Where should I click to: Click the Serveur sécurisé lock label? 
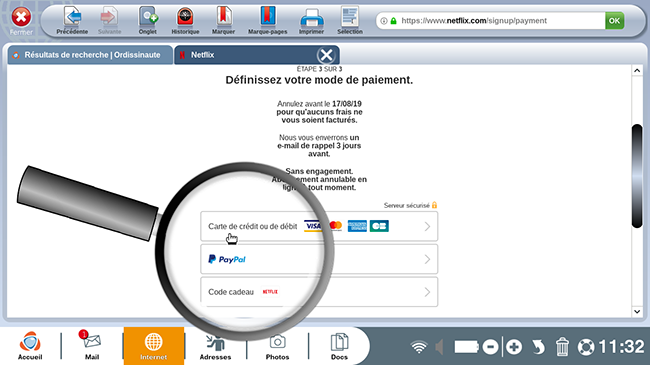(410, 205)
